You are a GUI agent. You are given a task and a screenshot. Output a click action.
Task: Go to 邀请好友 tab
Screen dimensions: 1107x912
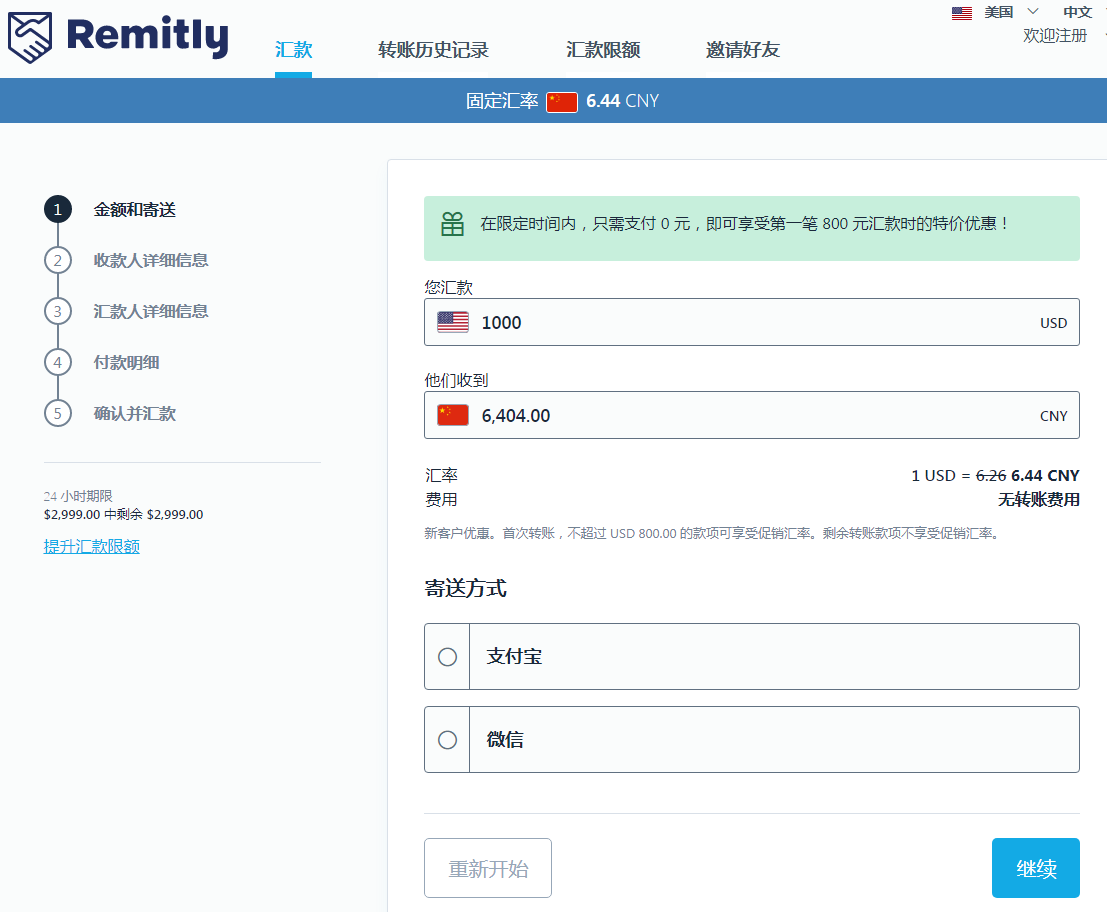tap(742, 50)
